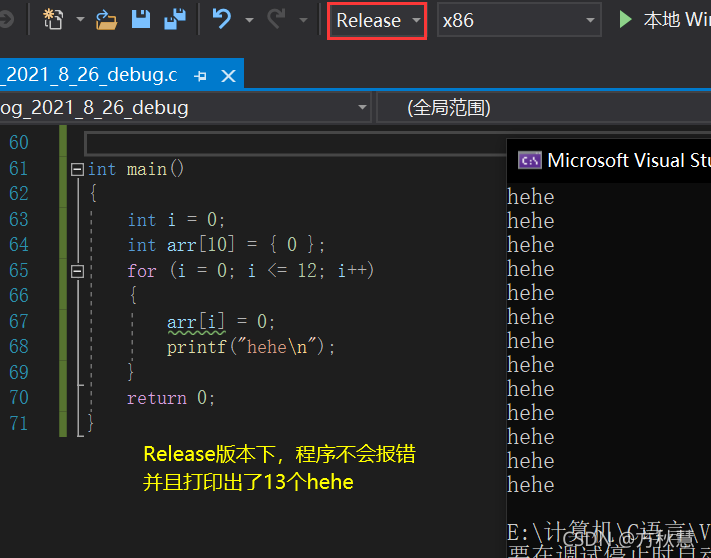
Task: Click the 'int main()' declaration
Action: pos(136,170)
